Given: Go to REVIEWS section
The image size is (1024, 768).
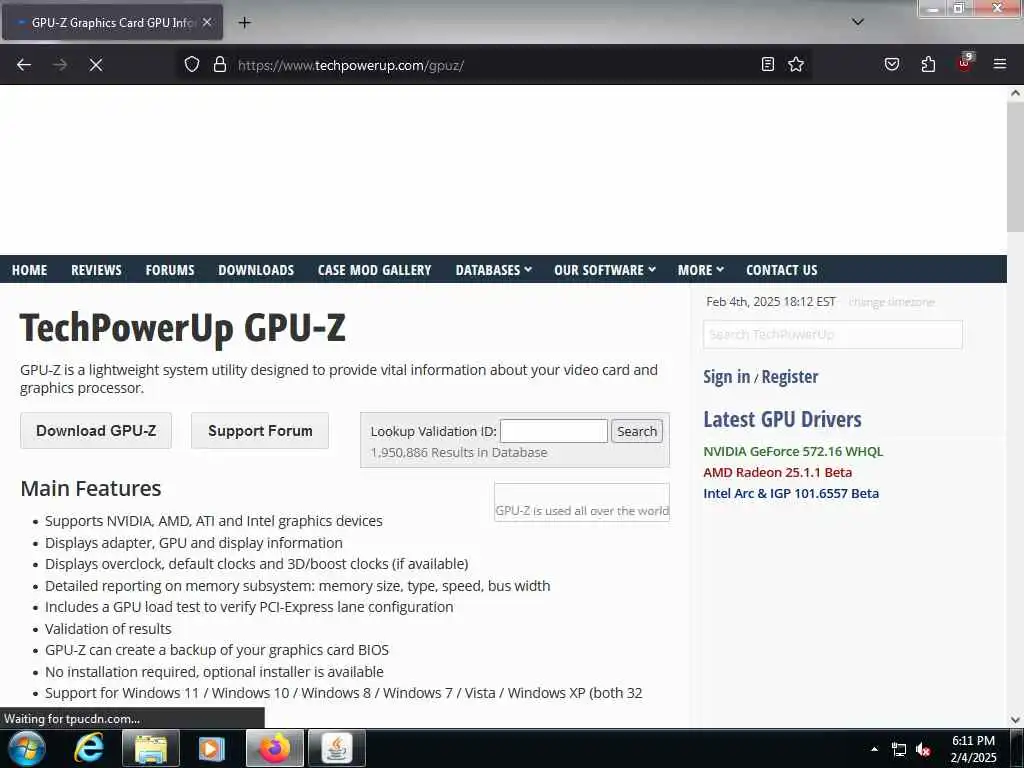Looking at the screenshot, I should (x=96, y=270).
